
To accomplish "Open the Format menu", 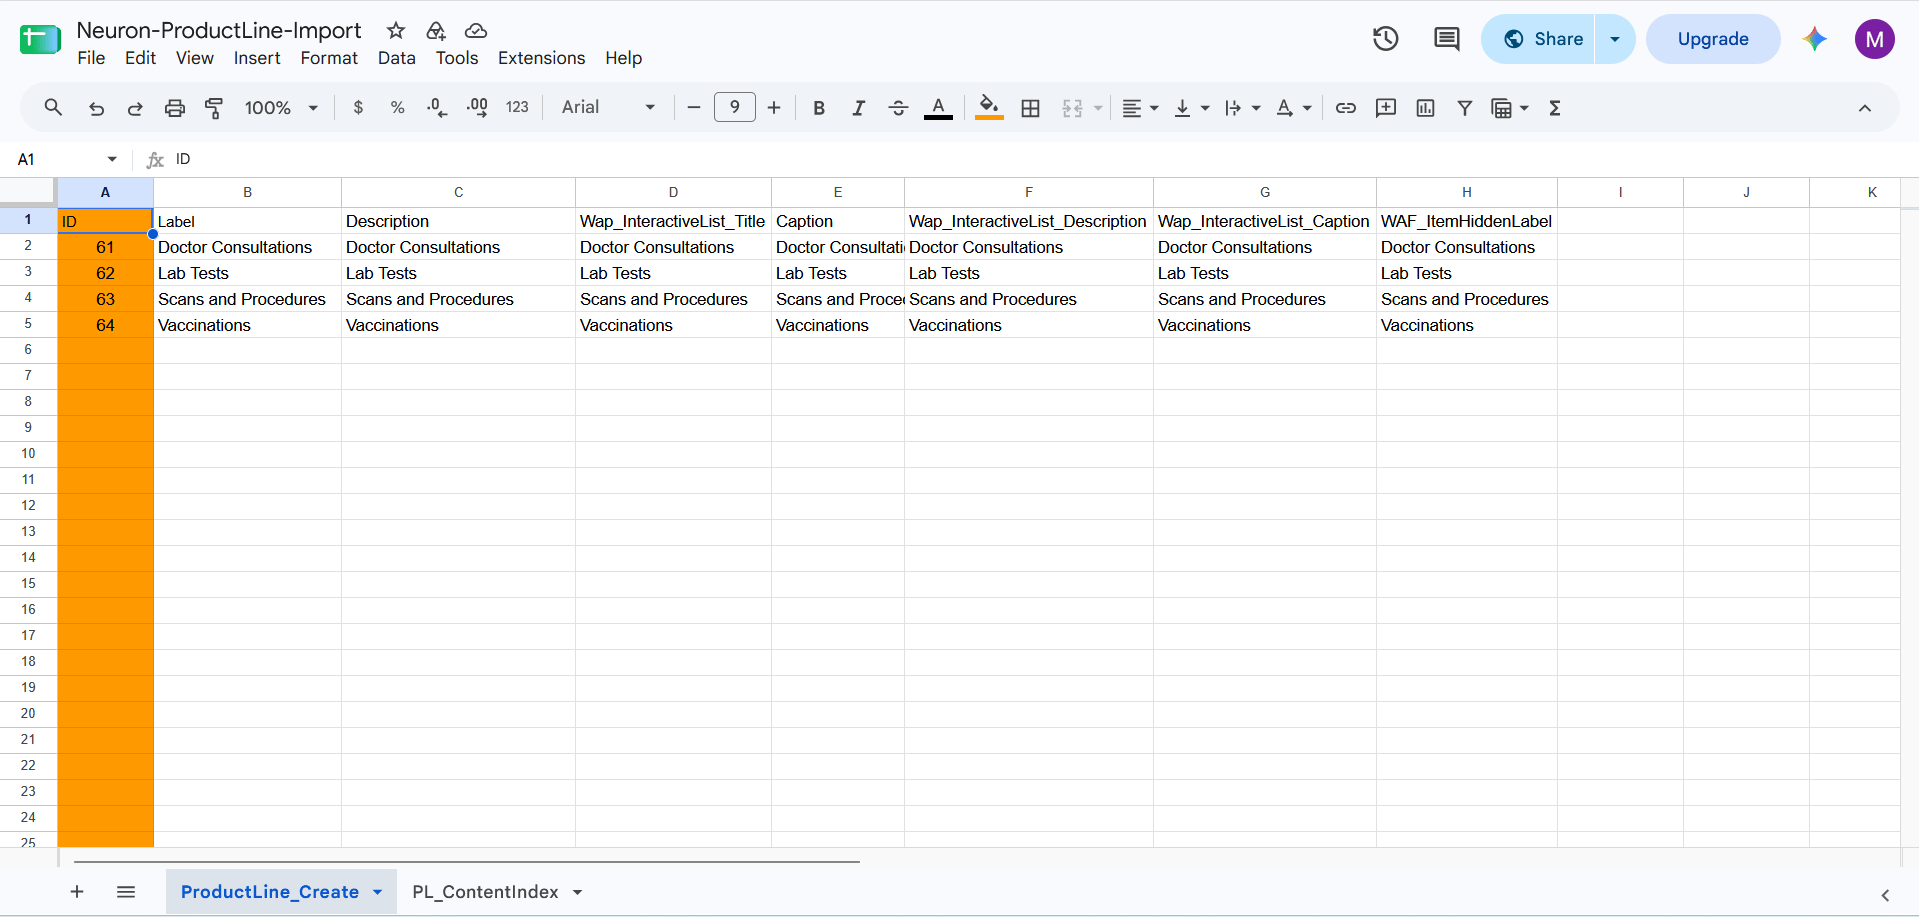I will pyautogui.click(x=329, y=58).
